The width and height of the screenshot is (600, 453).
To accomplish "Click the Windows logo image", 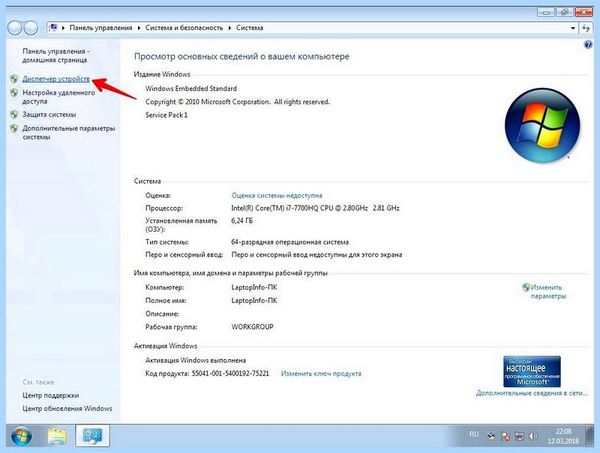I will click(x=543, y=125).
